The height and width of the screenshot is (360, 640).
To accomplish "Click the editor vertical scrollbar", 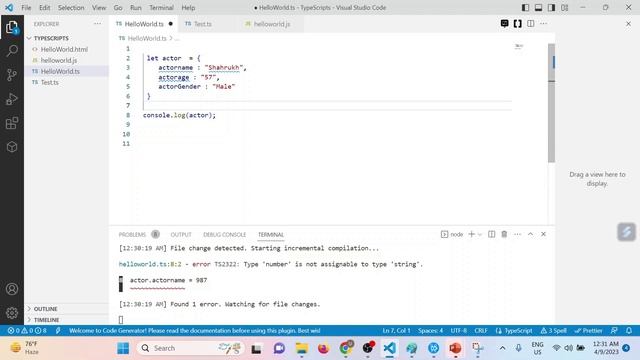I will (551, 103).
